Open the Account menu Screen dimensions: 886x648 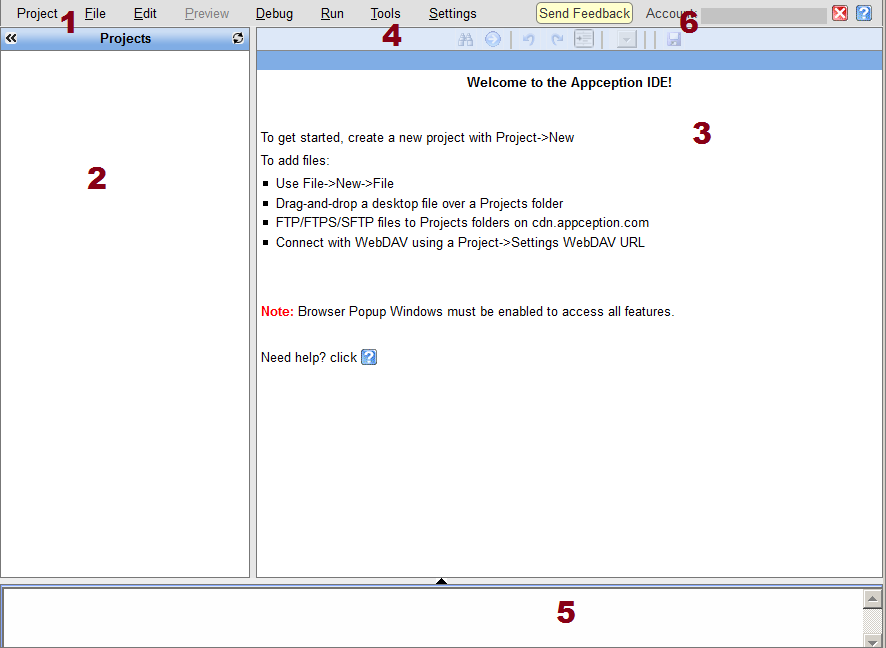pyautogui.click(x=671, y=14)
